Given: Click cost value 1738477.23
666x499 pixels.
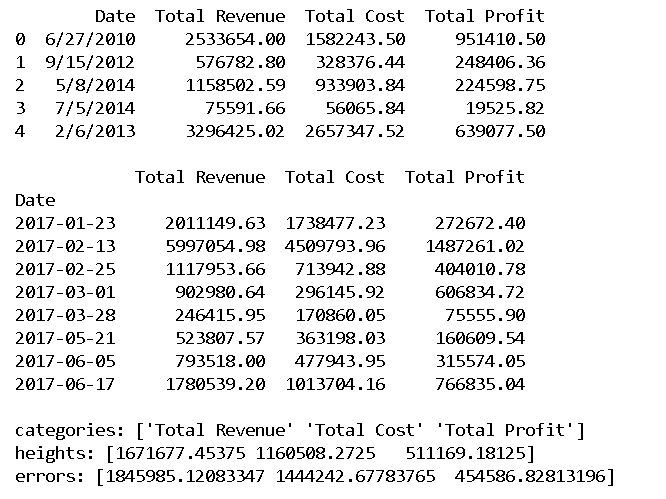Looking at the screenshot, I should pyautogui.click(x=336, y=223).
